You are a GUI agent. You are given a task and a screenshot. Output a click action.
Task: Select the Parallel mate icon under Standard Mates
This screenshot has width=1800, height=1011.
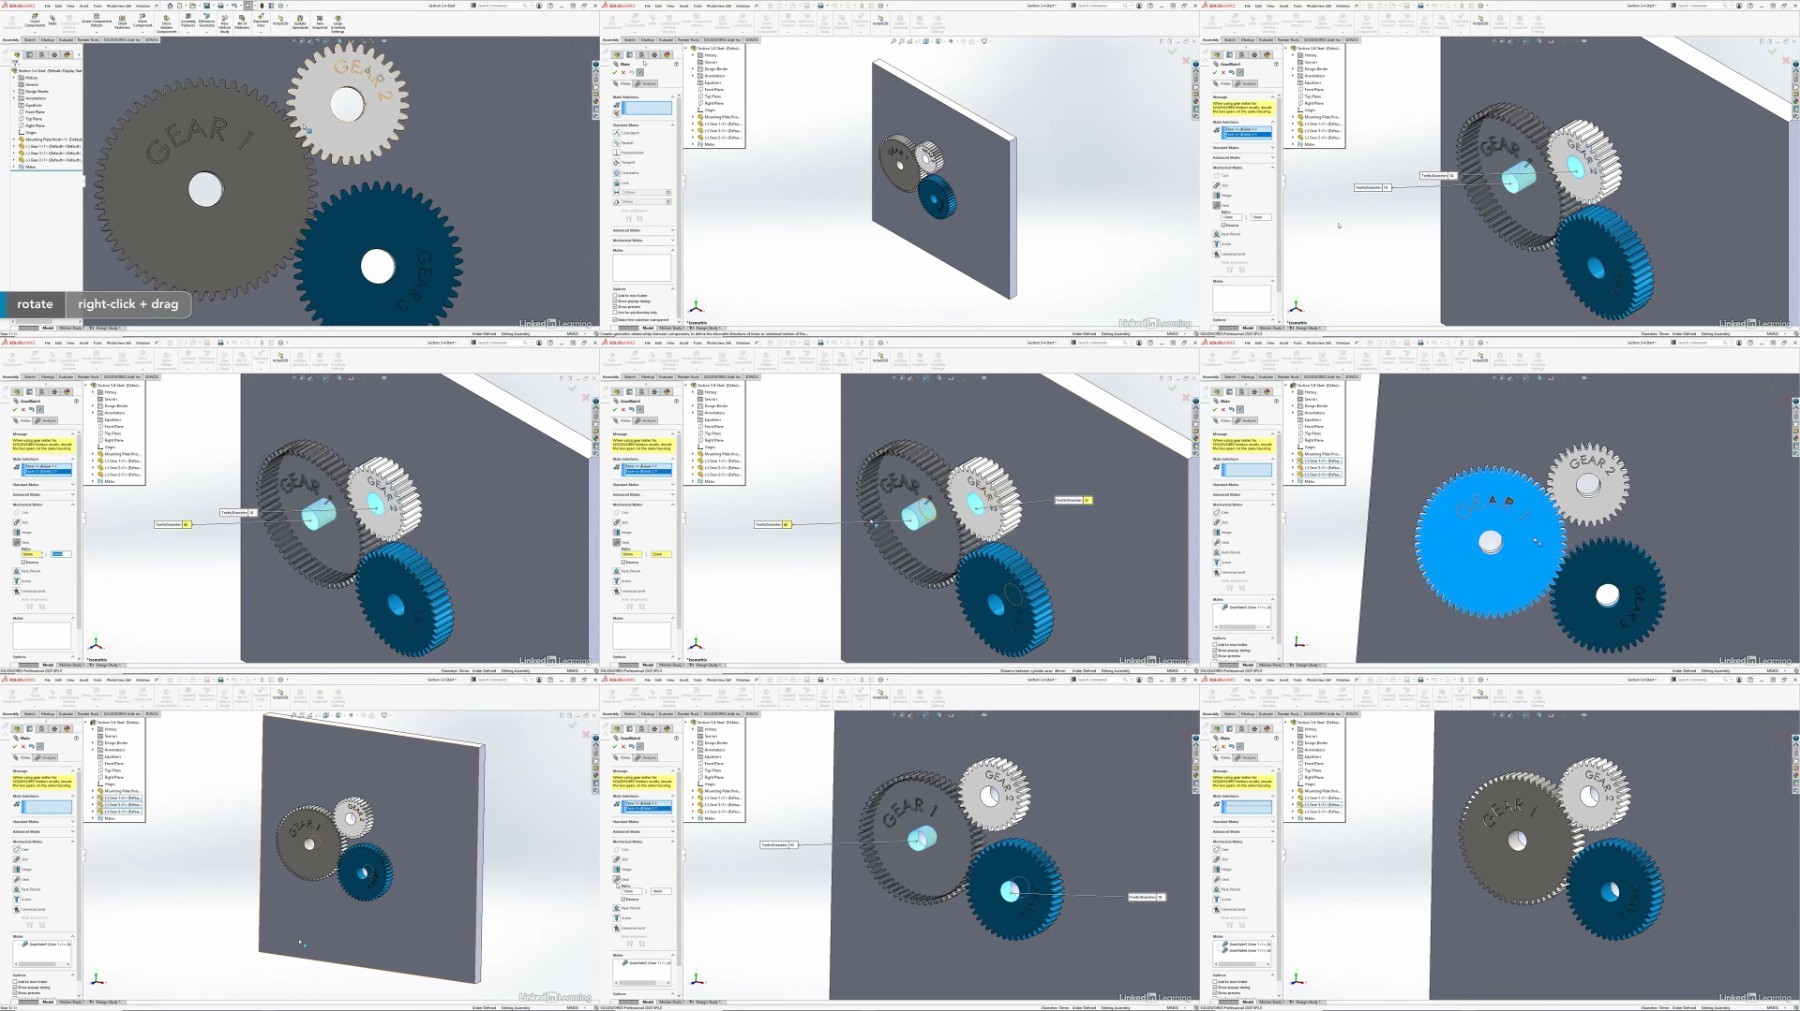coord(617,143)
